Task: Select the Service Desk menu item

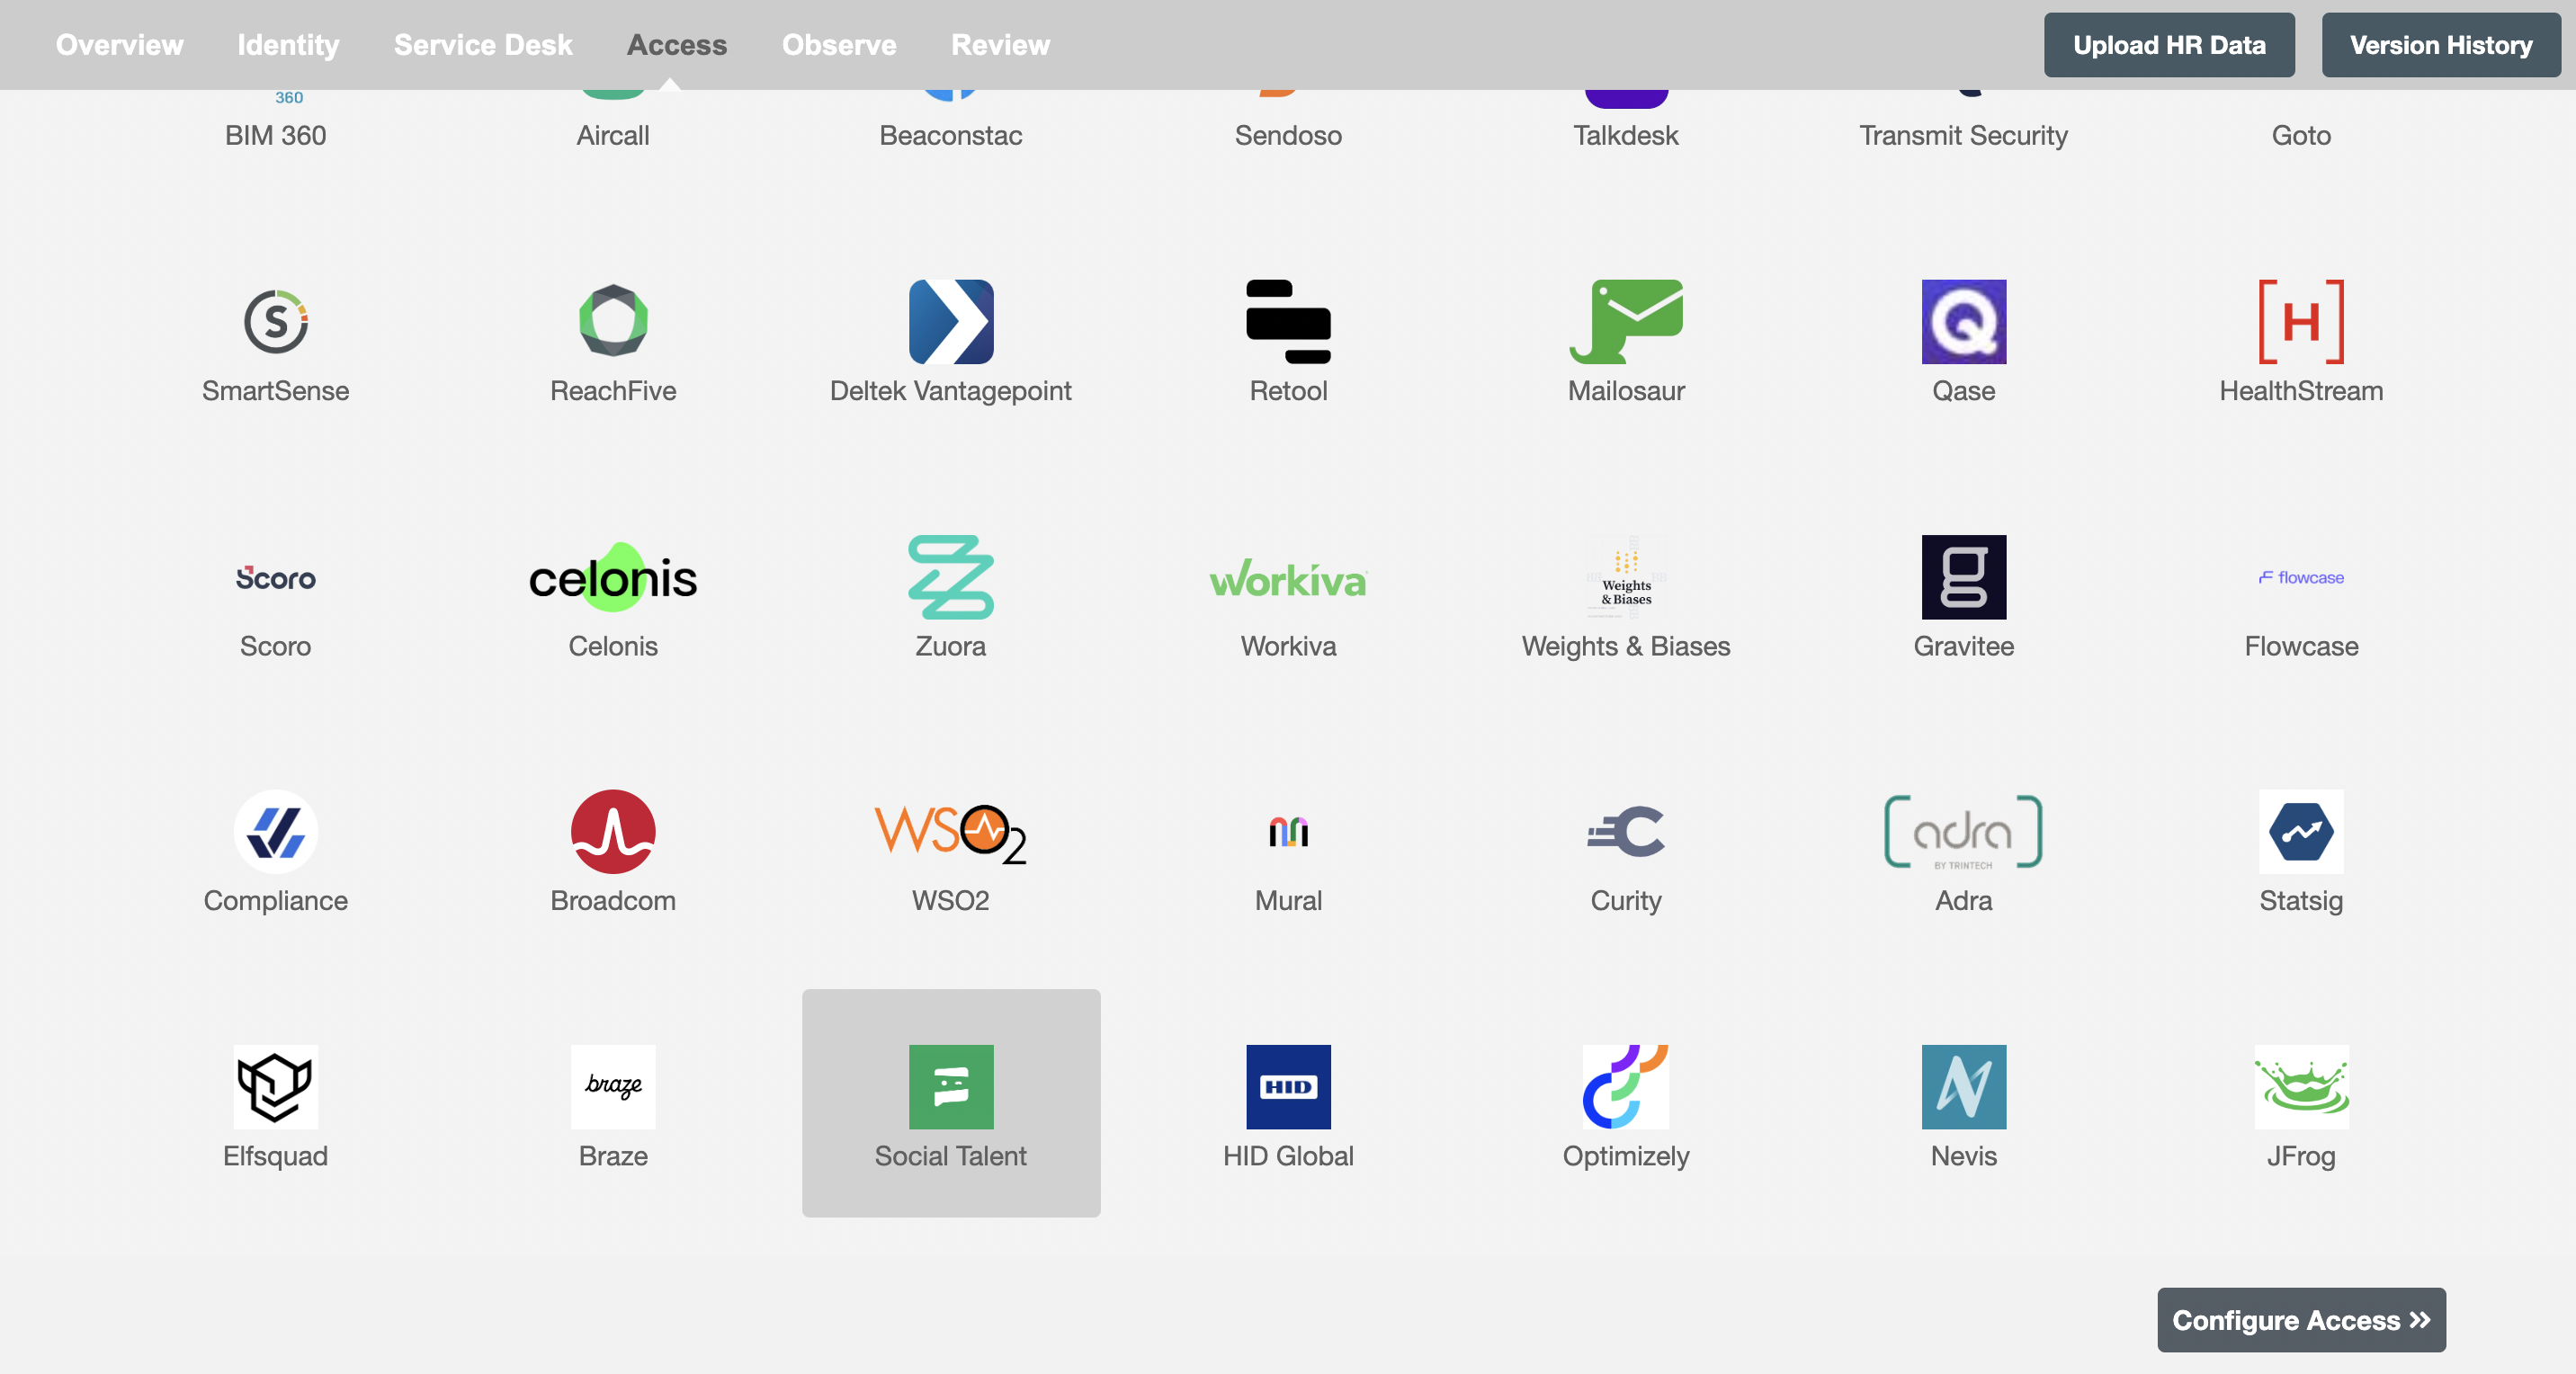Action: (484, 42)
